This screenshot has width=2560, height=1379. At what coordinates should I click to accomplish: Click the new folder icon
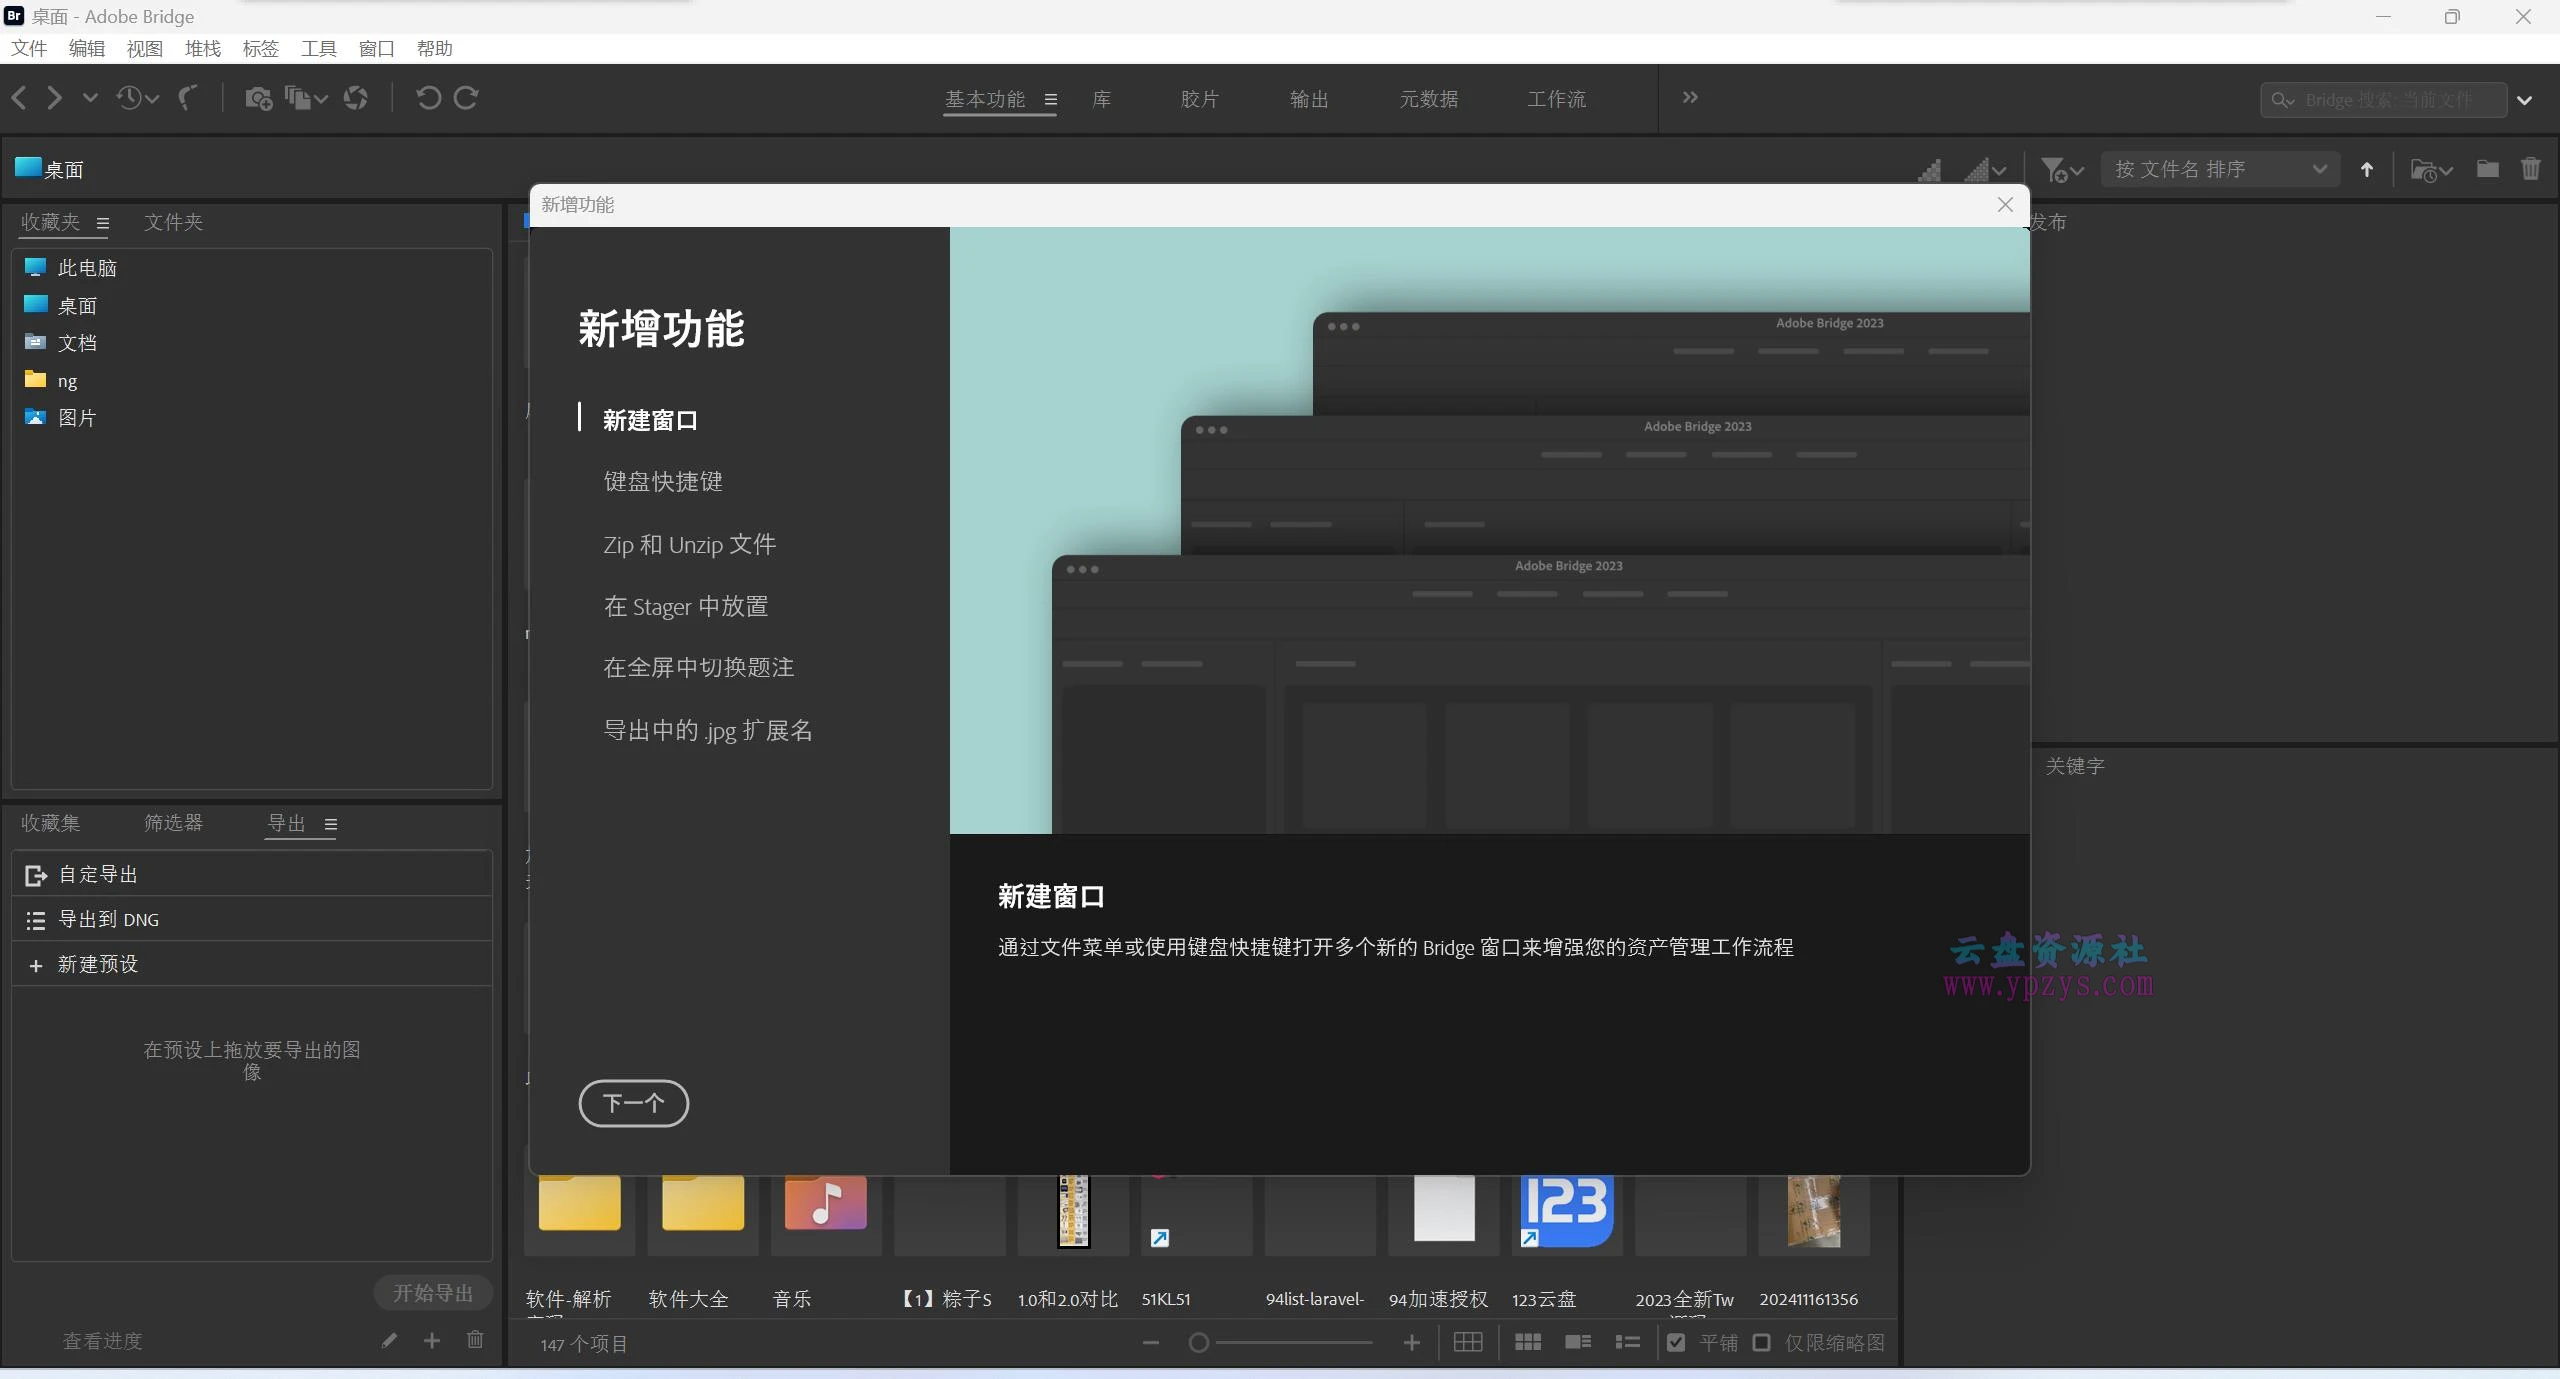coord(2488,169)
